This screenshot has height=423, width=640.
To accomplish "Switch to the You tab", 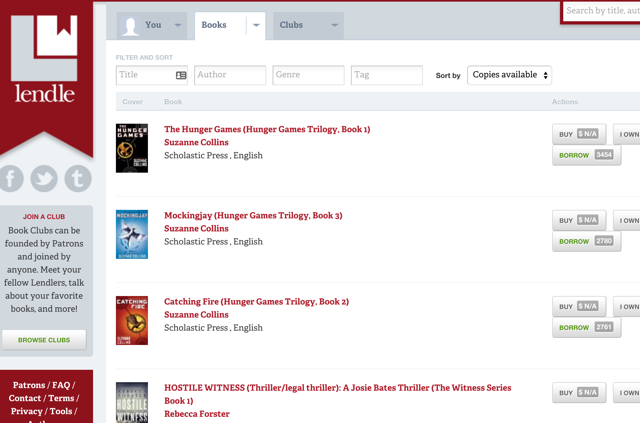I will coord(152,26).
